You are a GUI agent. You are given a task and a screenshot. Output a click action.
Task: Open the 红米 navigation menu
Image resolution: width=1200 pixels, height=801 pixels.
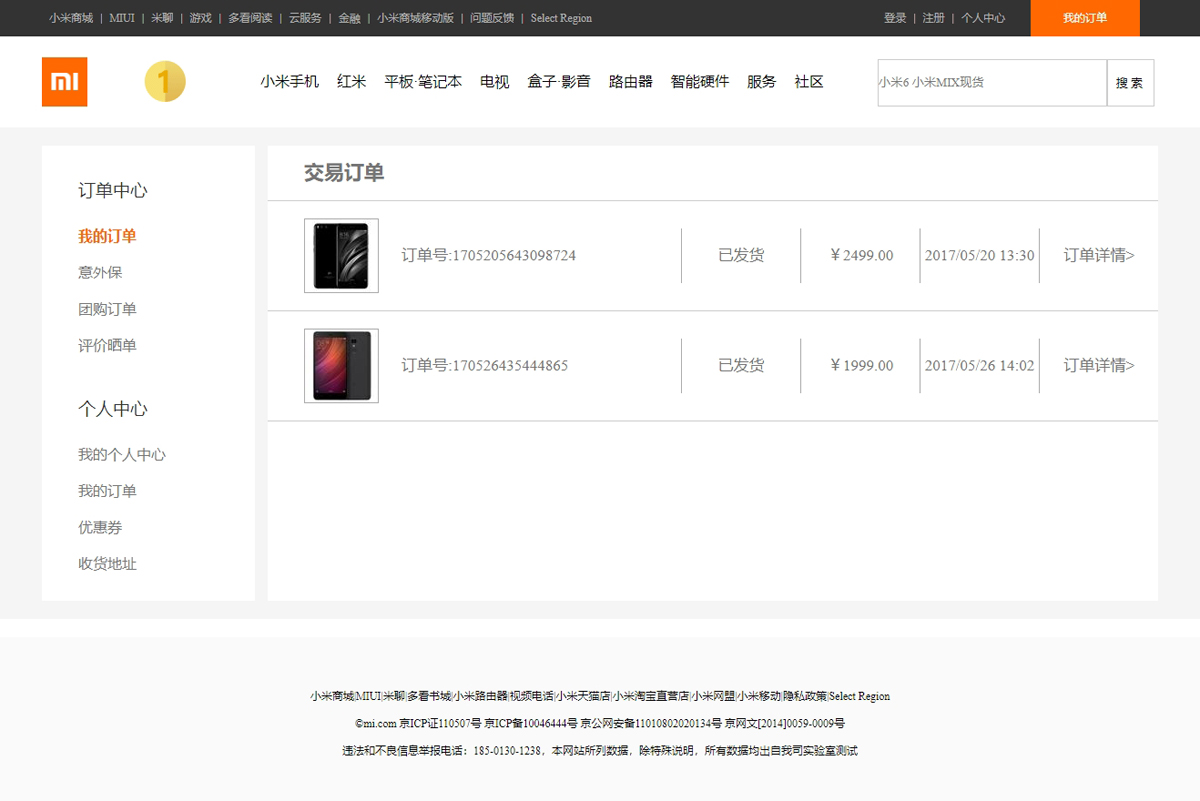point(352,82)
